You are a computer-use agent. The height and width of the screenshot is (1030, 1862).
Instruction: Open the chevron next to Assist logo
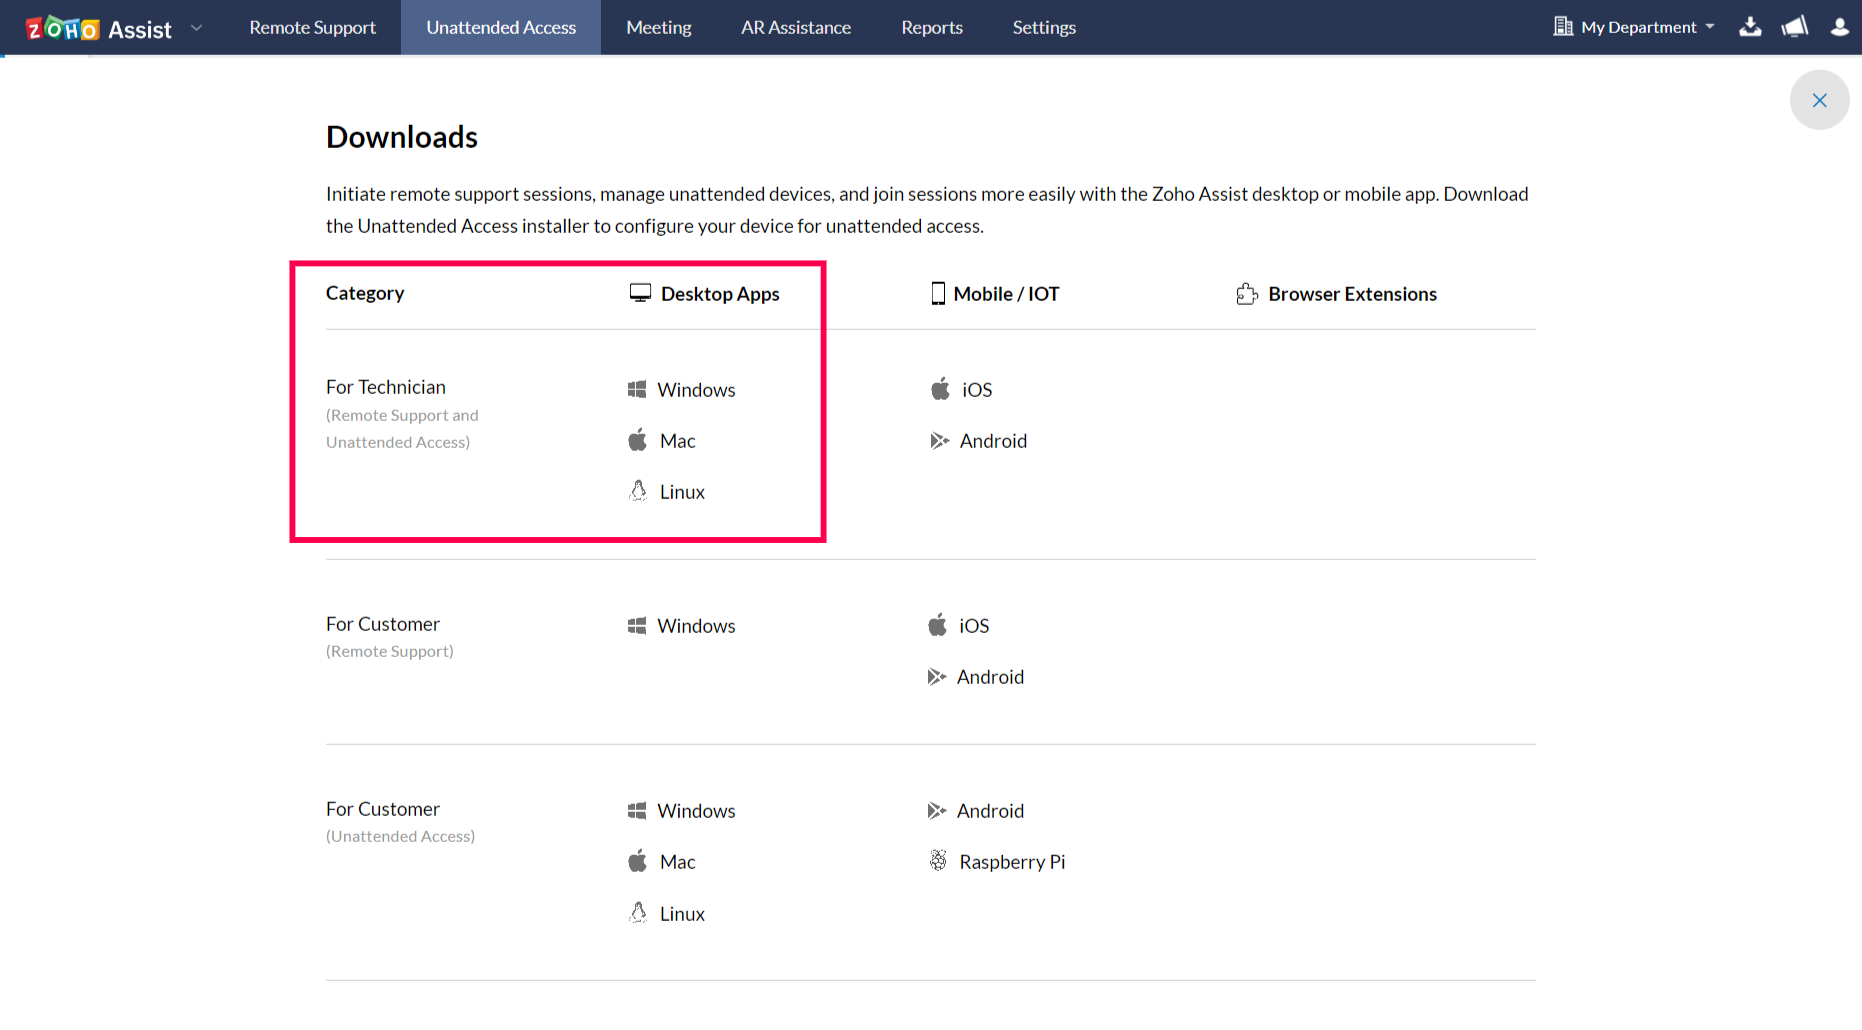pyautogui.click(x=196, y=28)
